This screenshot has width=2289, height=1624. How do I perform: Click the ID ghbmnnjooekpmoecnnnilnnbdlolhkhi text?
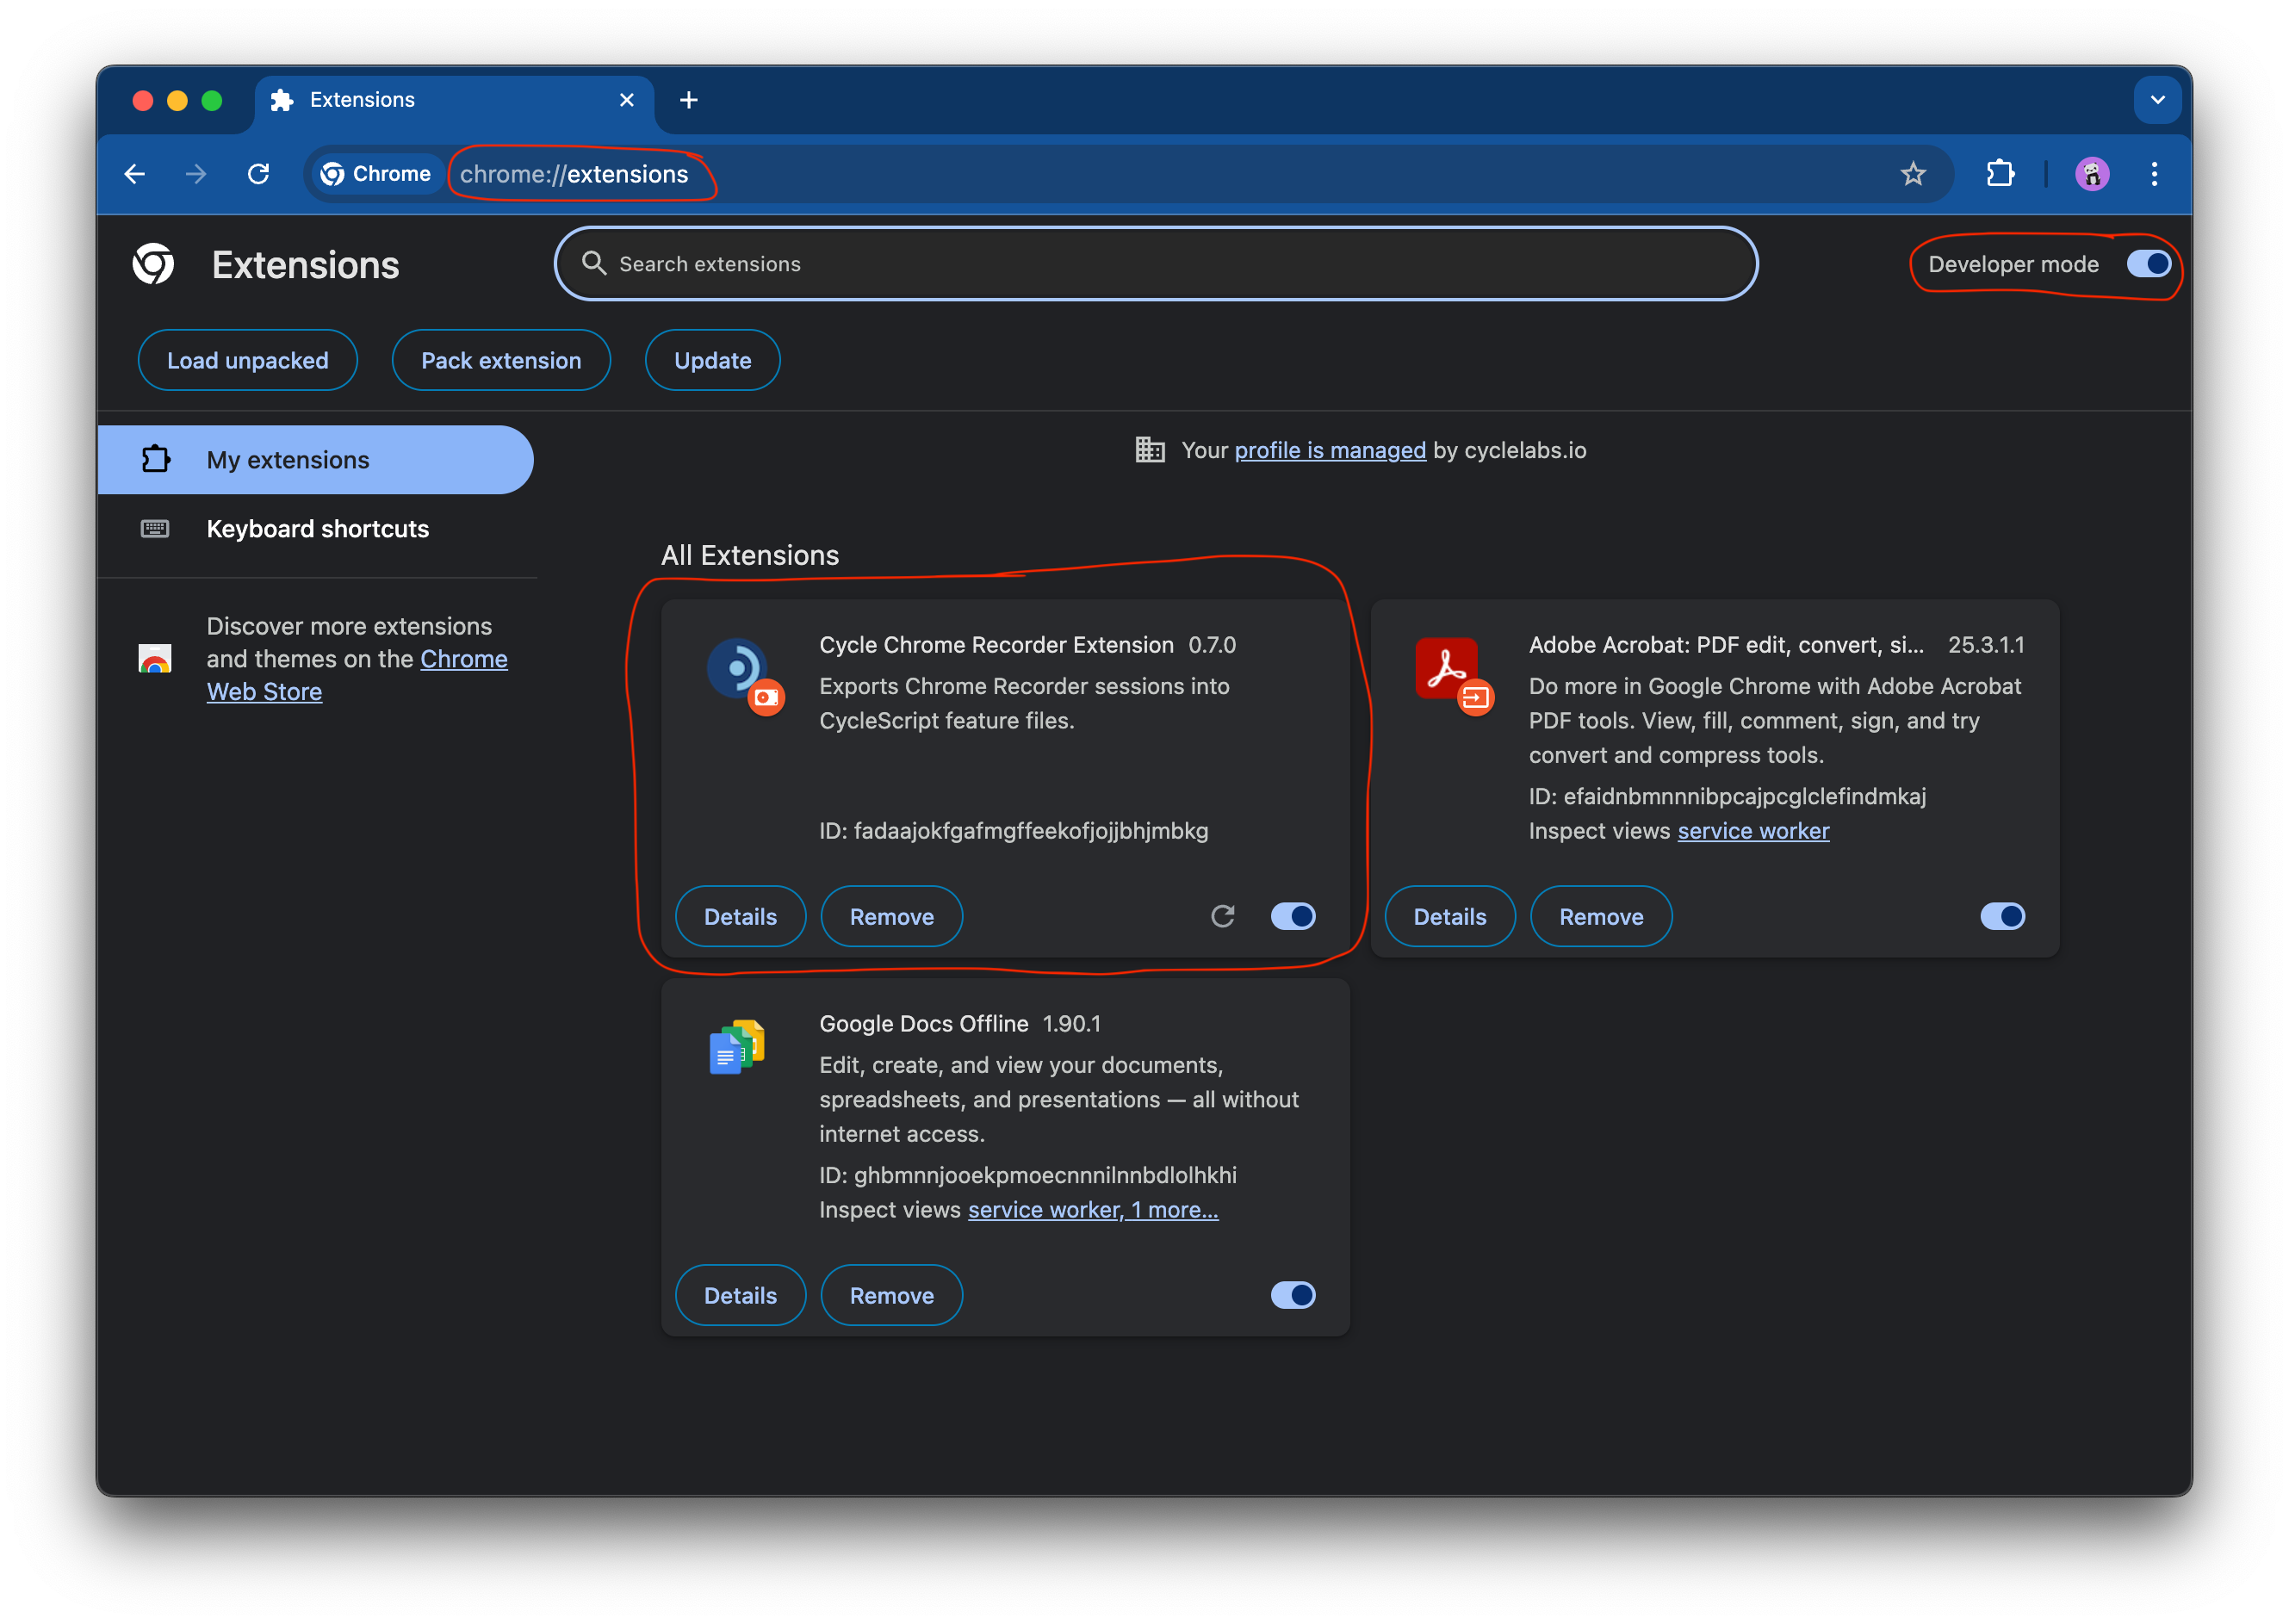[1027, 1175]
